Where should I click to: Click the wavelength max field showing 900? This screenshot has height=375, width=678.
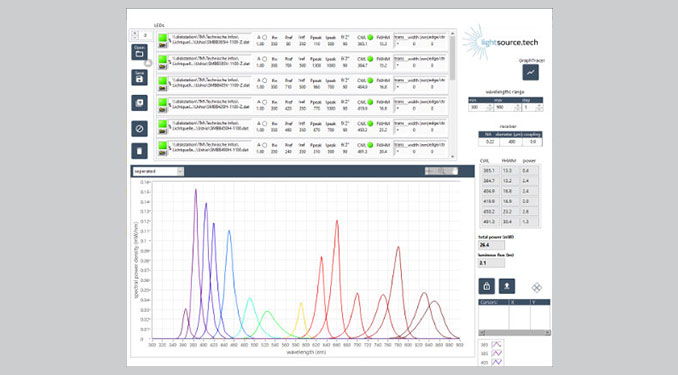point(503,107)
